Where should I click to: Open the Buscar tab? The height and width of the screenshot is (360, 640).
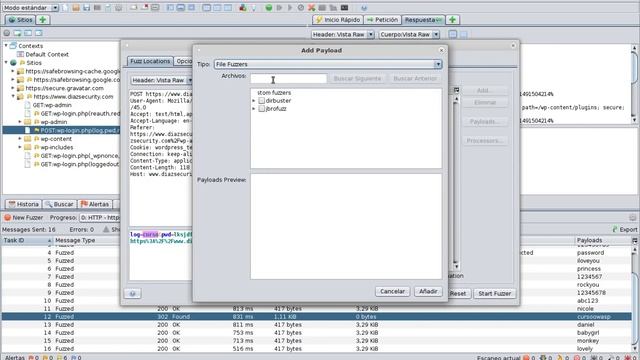(60, 204)
